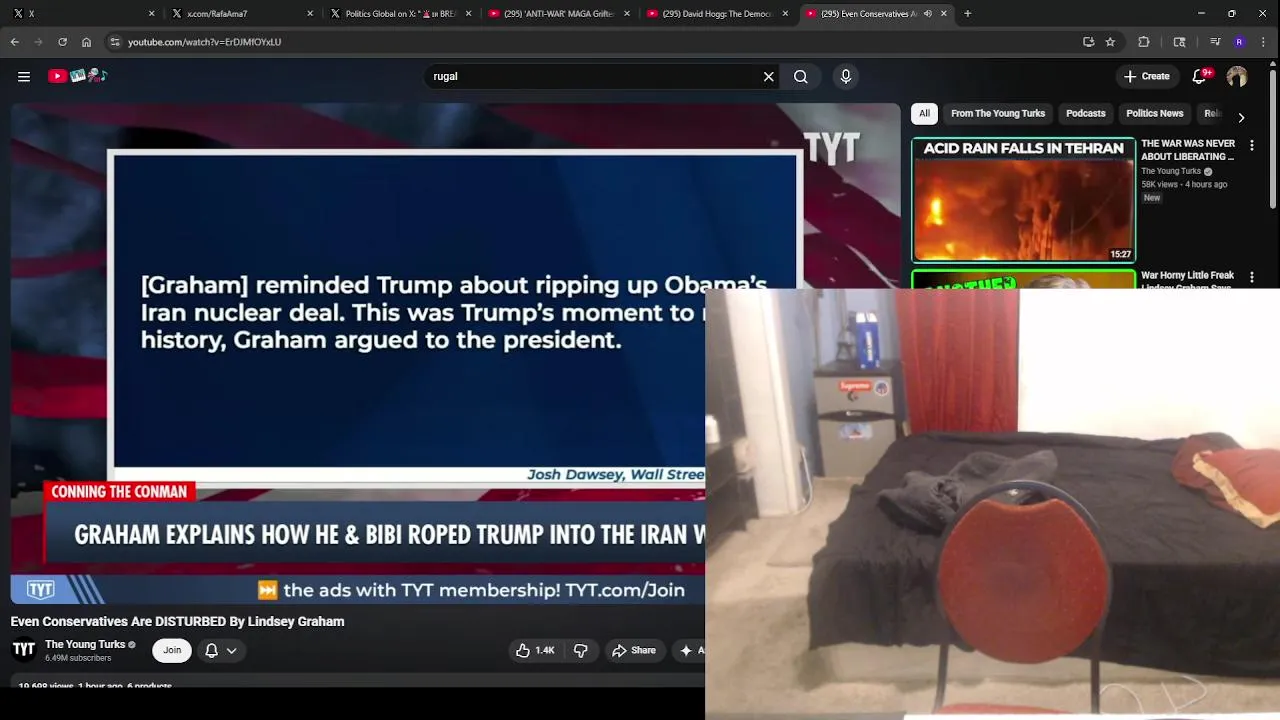
Task: Expand the notification bell dropdown
Action: [221, 650]
